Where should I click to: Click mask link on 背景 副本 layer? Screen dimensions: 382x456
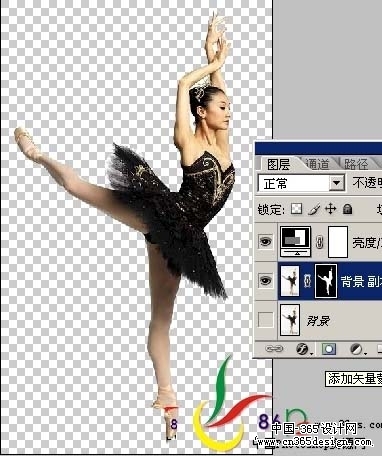(x=307, y=281)
